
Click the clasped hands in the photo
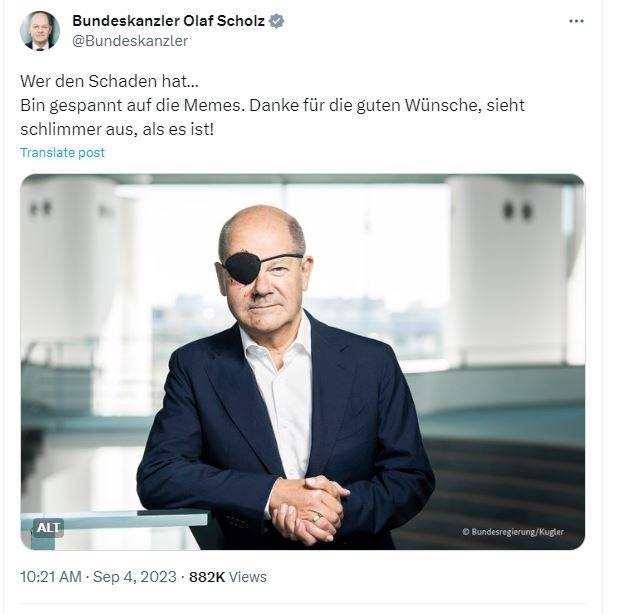(x=307, y=510)
